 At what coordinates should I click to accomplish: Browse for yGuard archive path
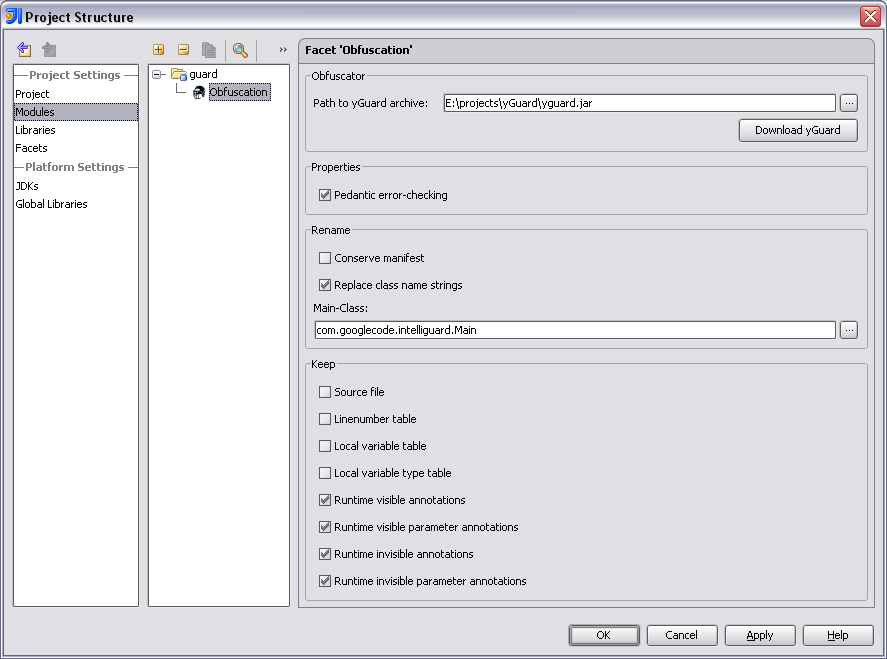(x=848, y=102)
